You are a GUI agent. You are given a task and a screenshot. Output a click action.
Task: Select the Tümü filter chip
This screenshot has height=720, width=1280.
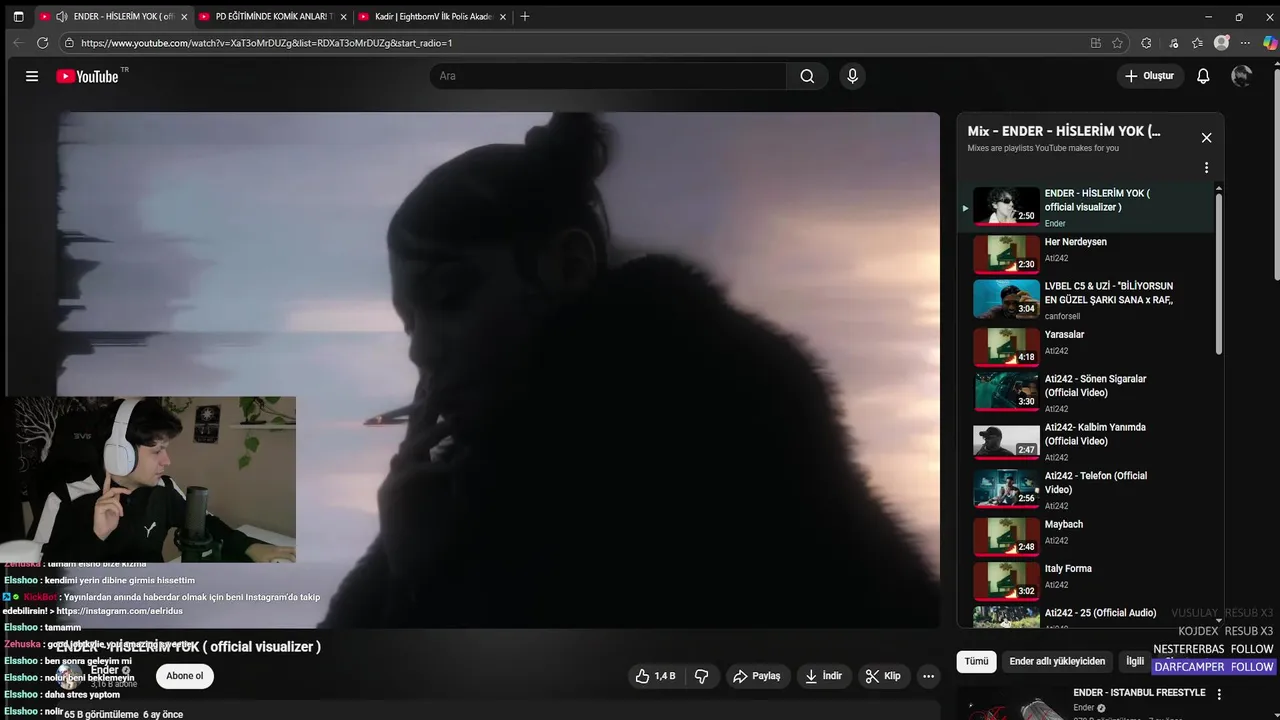coord(976,661)
